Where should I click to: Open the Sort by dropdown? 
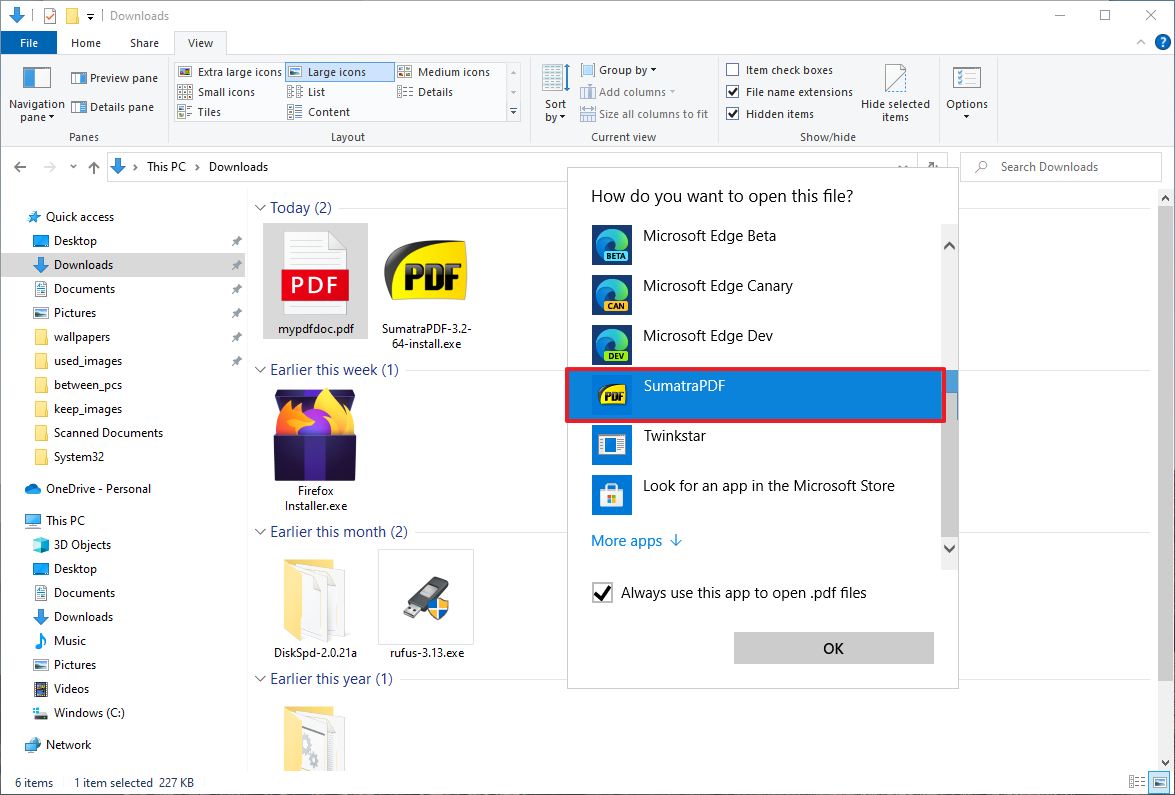coord(555,94)
